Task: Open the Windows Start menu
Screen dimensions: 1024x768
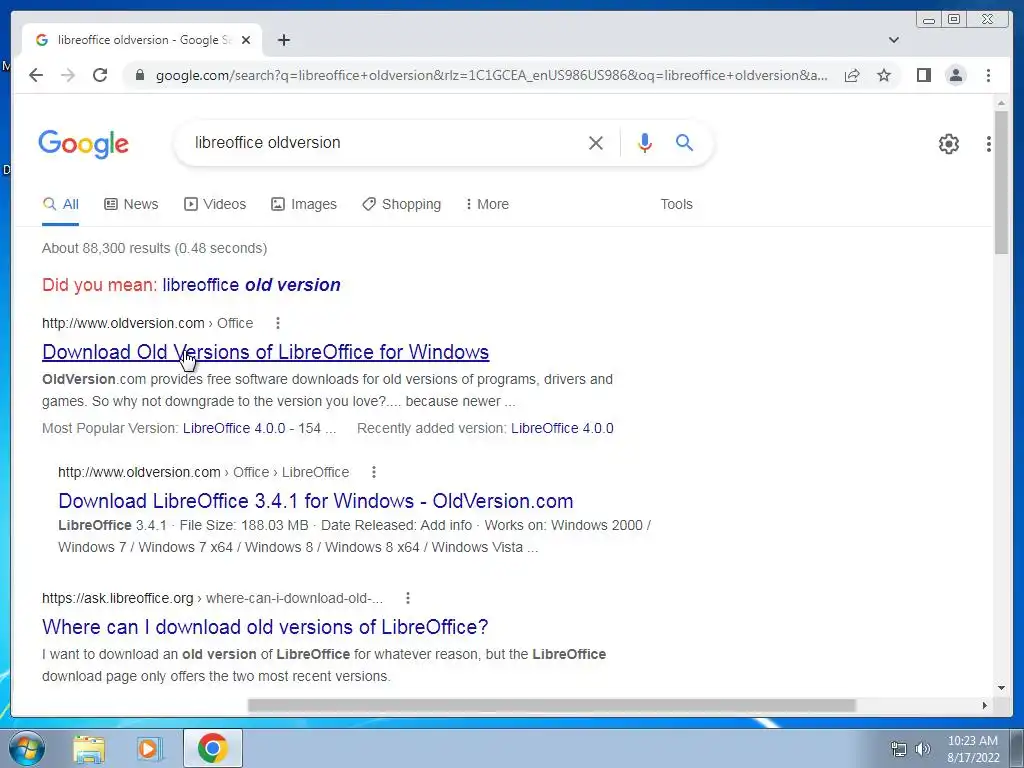Action: tap(26, 748)
